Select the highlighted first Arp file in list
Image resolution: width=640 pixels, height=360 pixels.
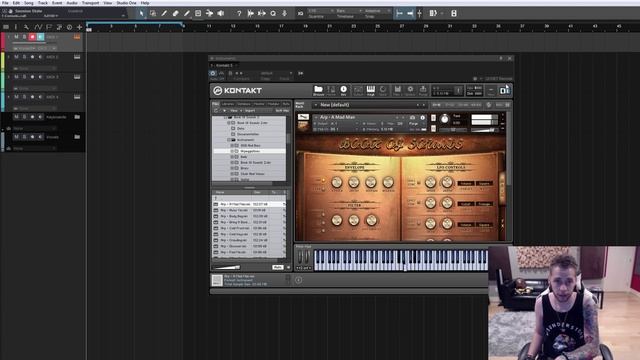[x=249, y=204]
